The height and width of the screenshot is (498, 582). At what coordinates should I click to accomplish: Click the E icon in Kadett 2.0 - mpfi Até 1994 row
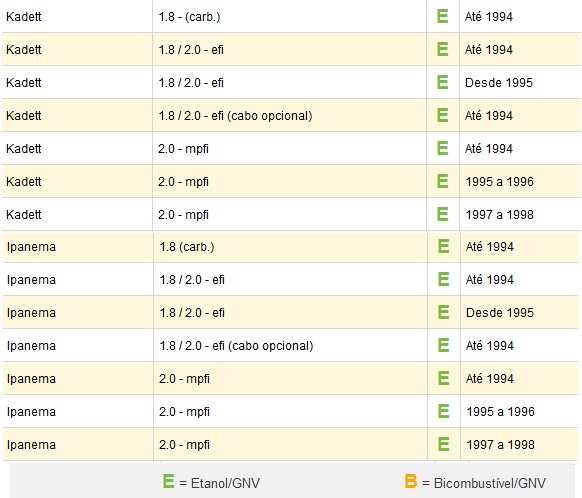point(442,148)
